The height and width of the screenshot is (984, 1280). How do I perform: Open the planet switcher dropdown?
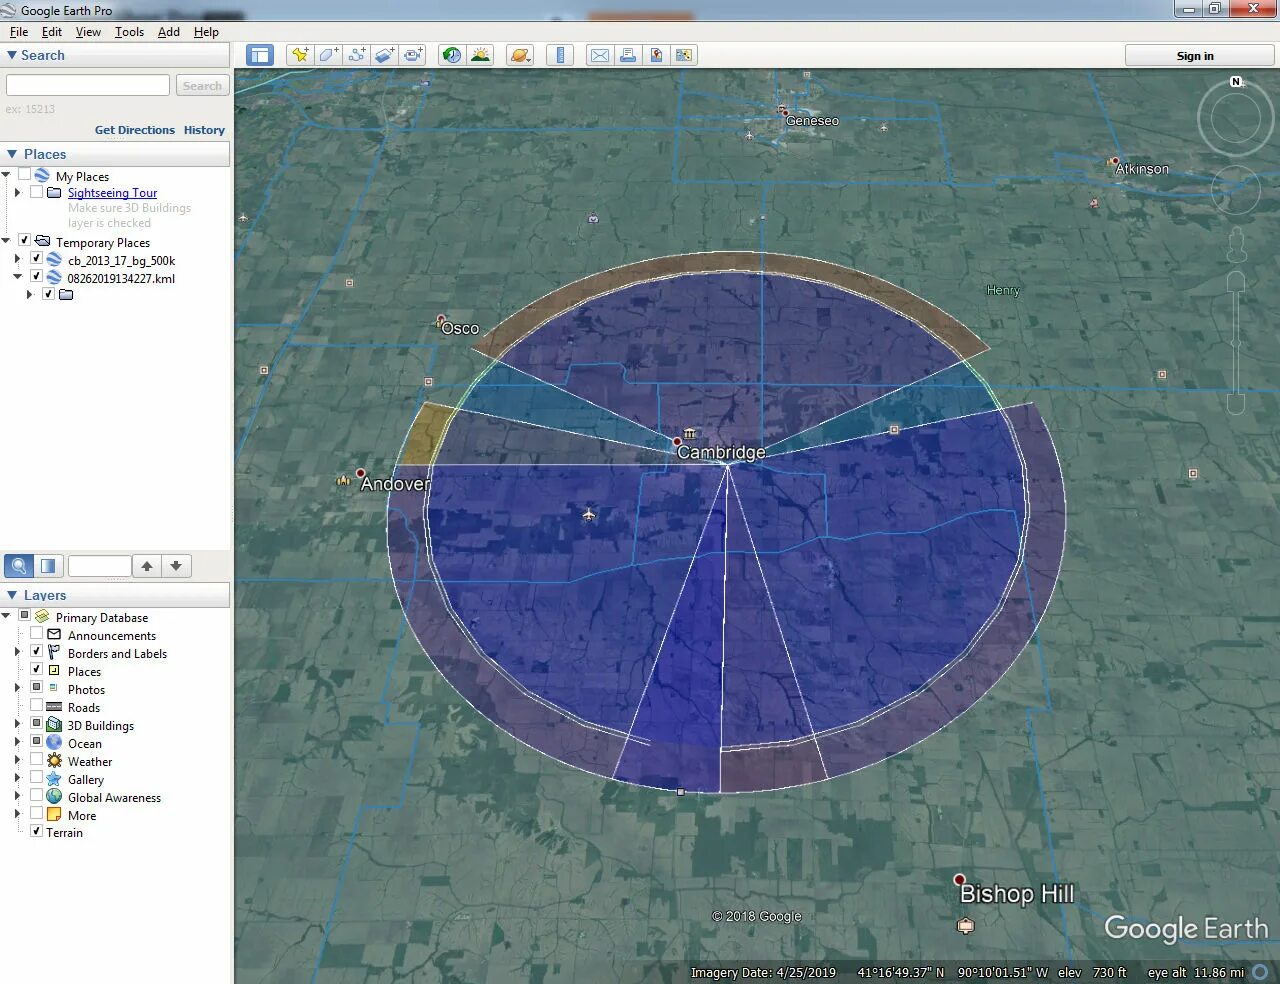click(520, 55)
